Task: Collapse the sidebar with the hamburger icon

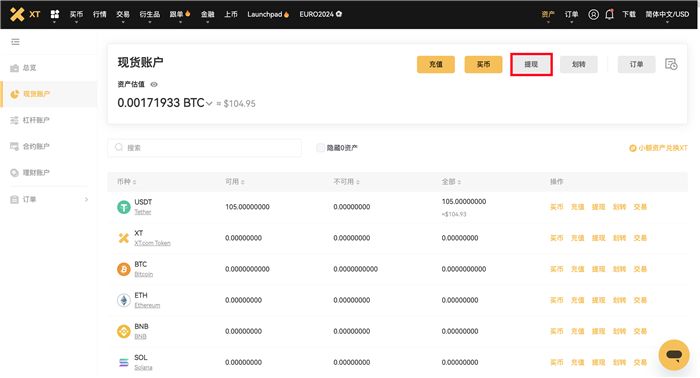Action: tap(16, 42)
